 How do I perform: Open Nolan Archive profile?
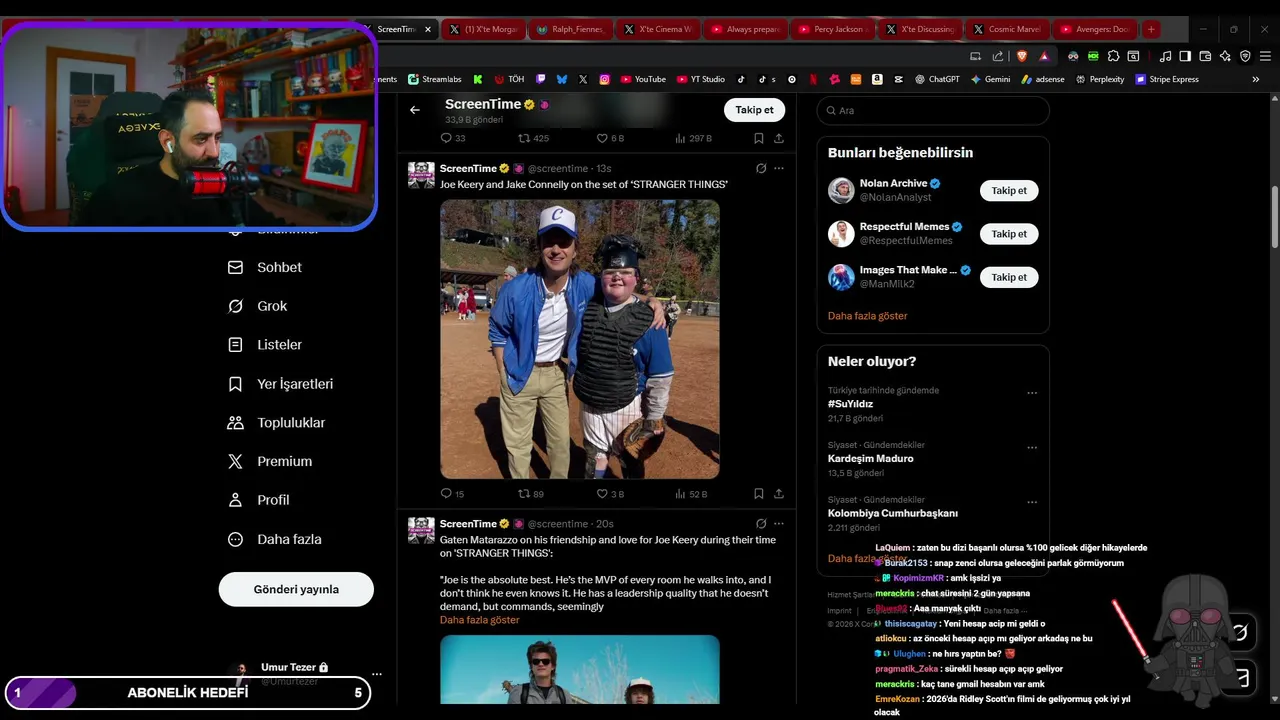tap(893, 184)
